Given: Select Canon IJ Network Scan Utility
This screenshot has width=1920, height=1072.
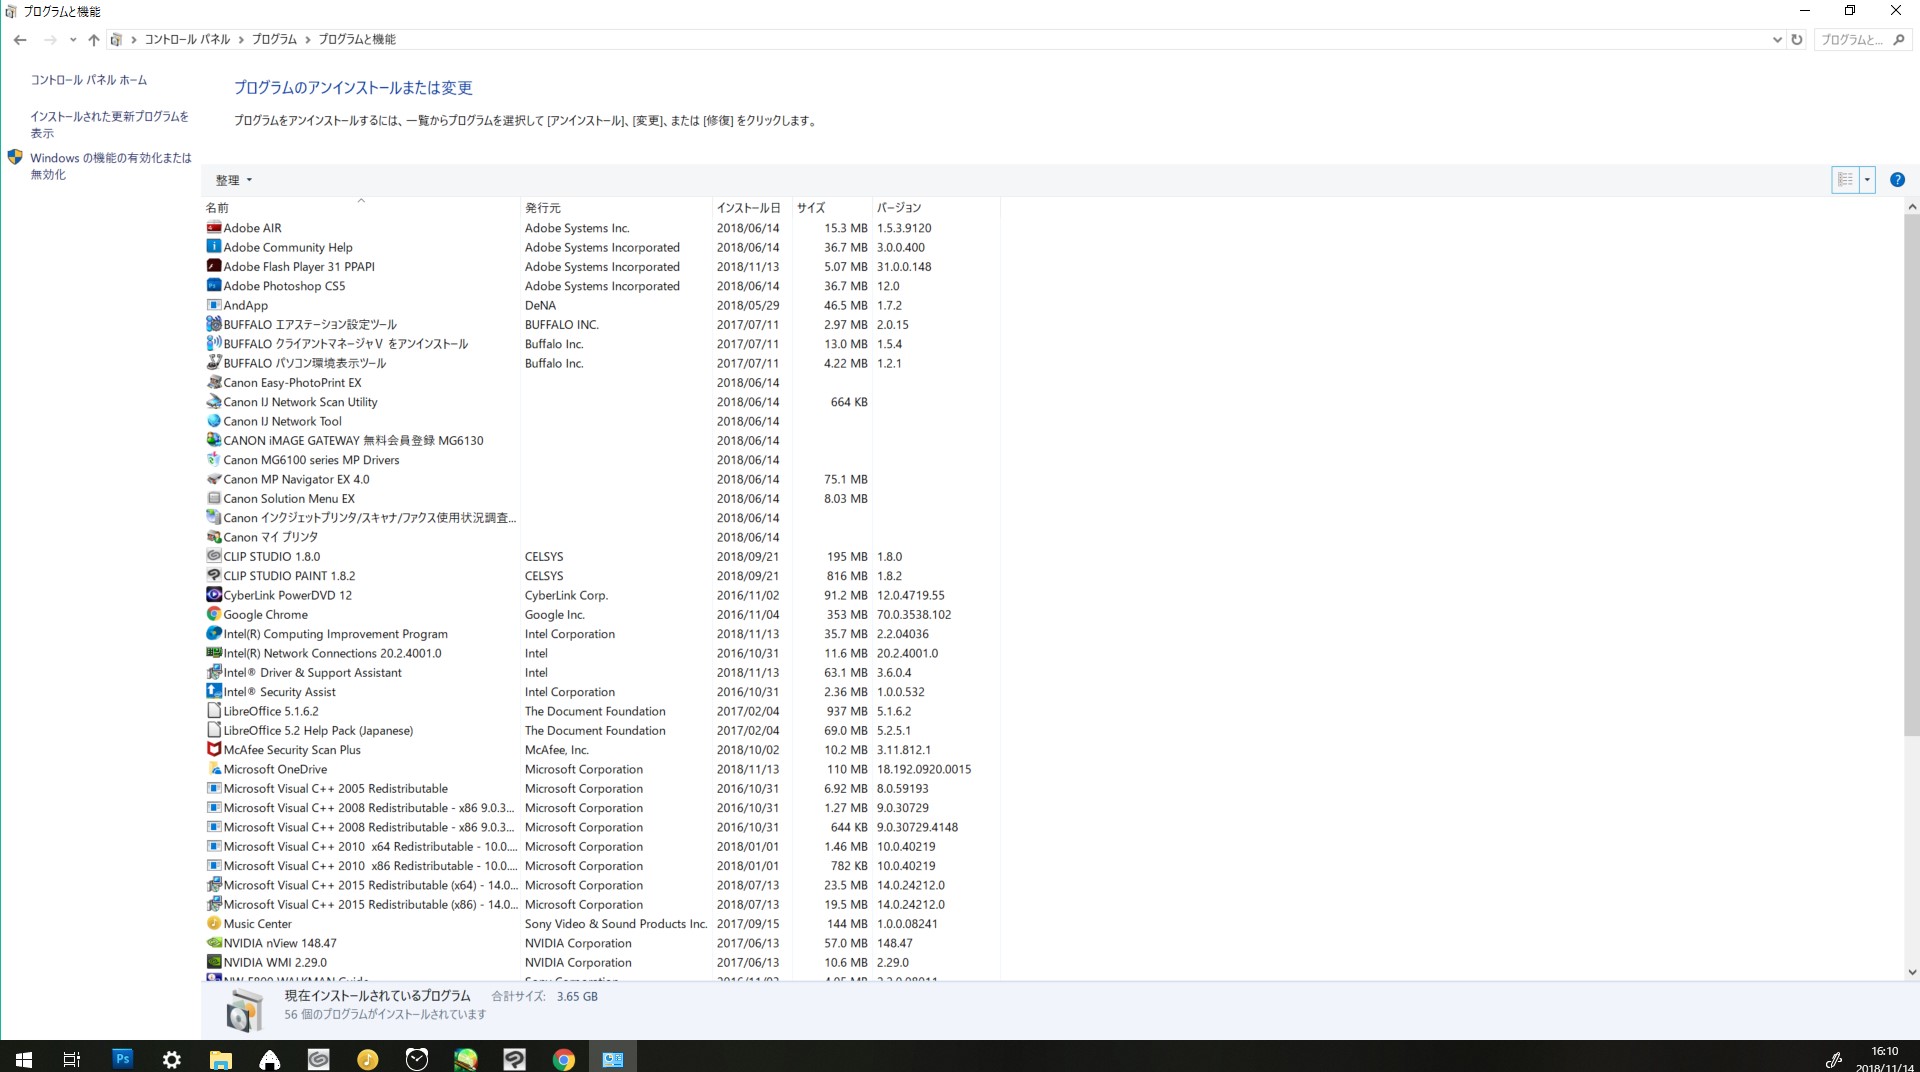Looking at the screenshot, I should coord(602,402).
